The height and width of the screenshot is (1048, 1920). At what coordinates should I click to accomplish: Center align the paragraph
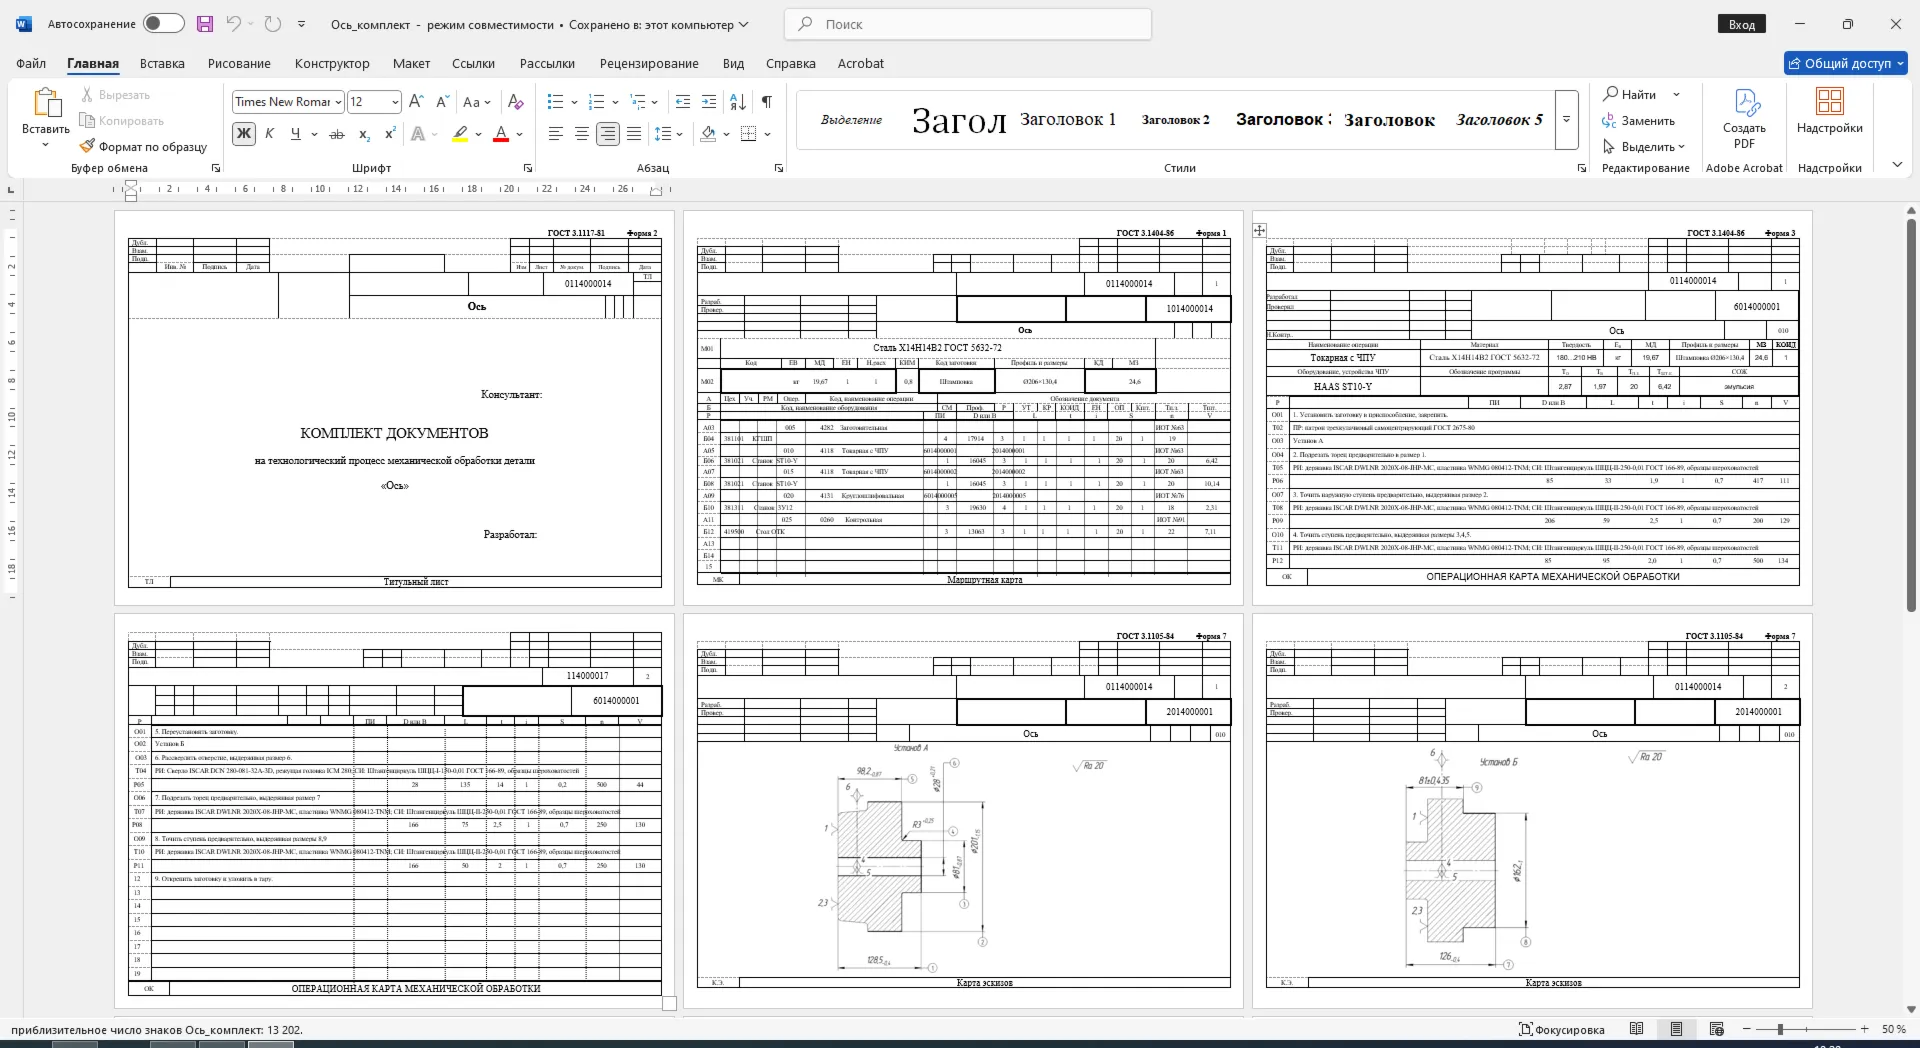(582, 134)
